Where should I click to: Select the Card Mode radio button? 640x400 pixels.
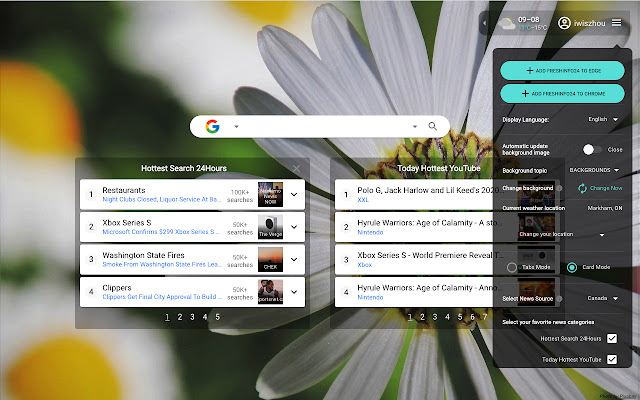point(572,267)
